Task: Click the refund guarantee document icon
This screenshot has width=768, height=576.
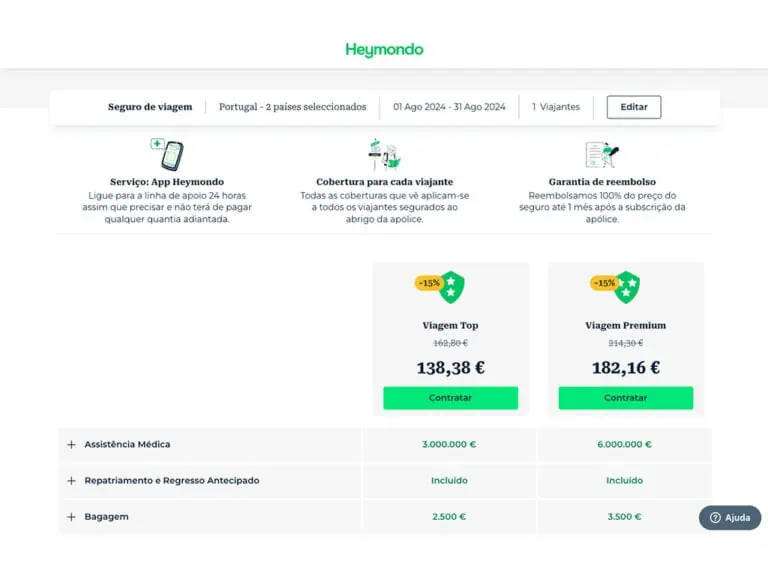Action: (602, 154)
